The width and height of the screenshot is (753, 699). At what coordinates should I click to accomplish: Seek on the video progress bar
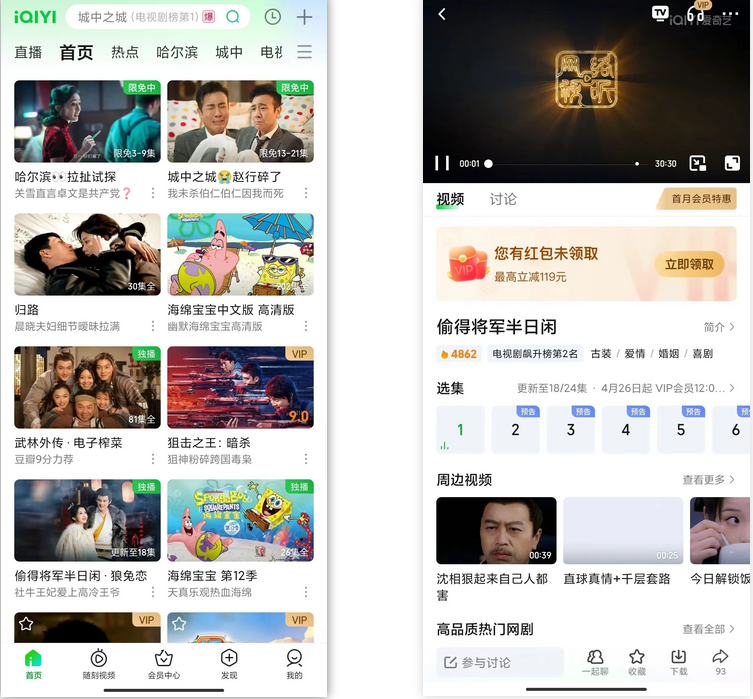tap(565, 164)
